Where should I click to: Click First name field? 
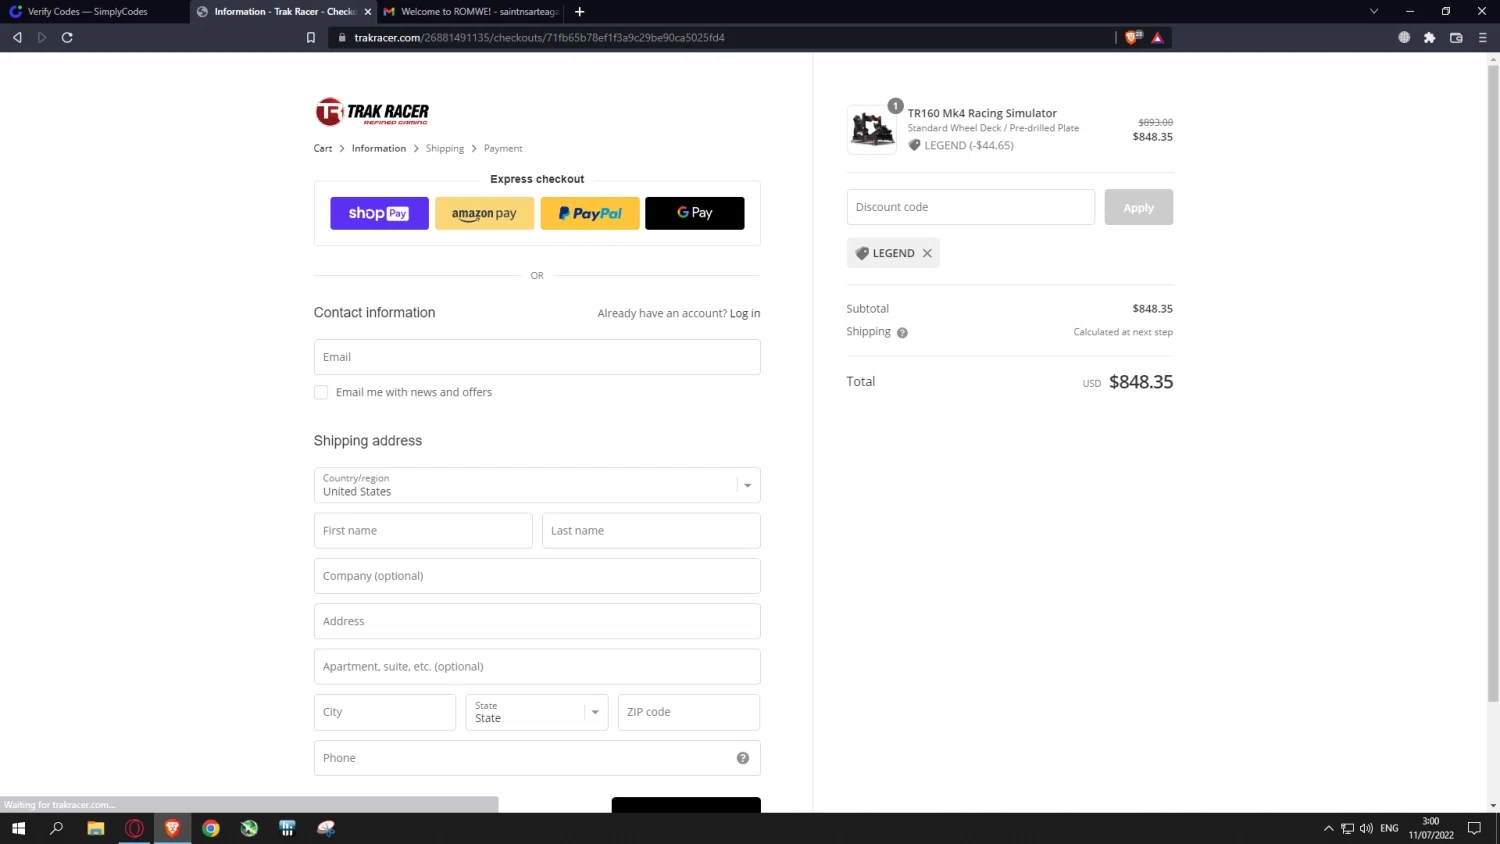coord(423,531)
